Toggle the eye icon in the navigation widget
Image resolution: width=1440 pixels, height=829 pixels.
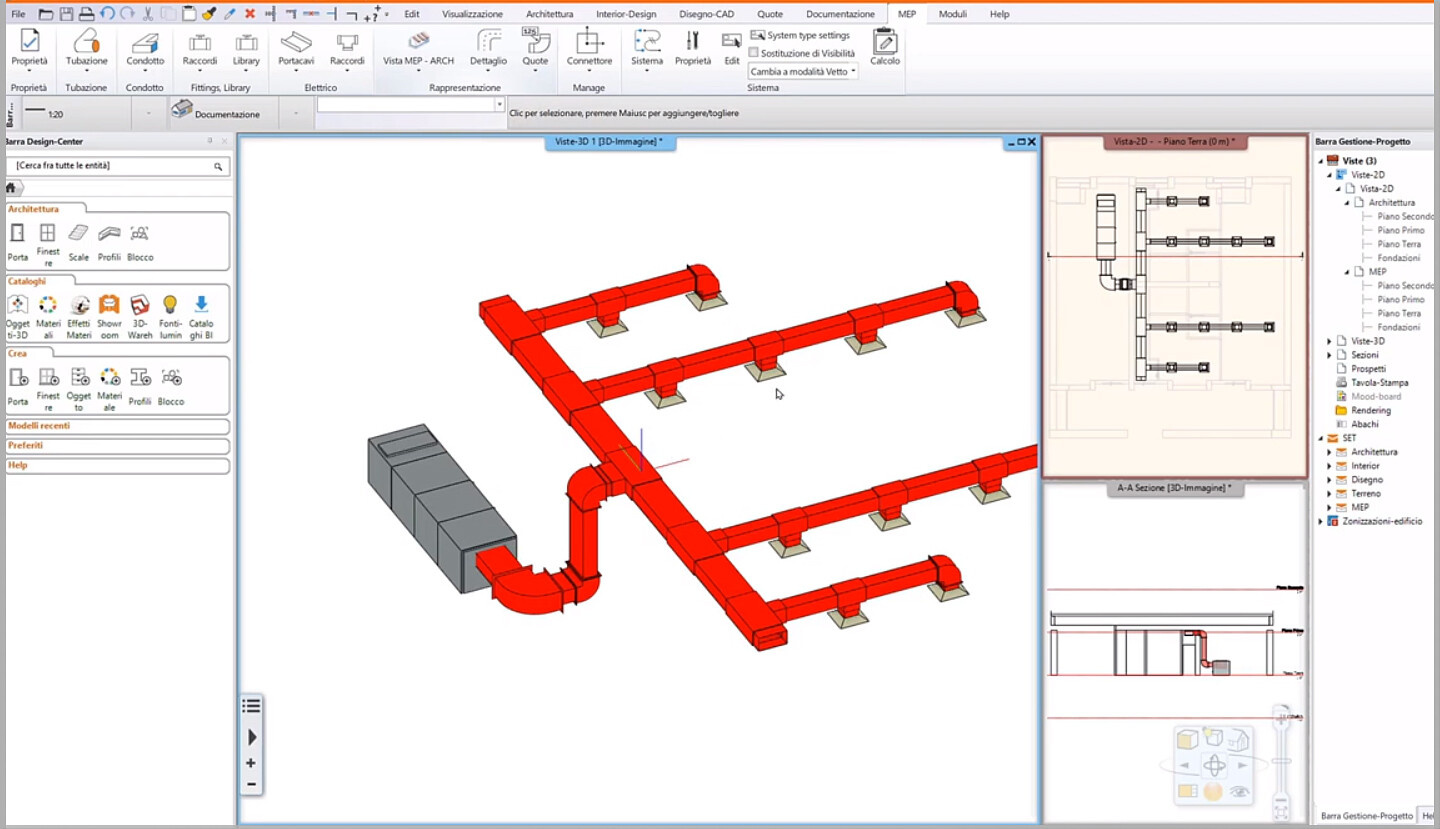pos(1241,791)
